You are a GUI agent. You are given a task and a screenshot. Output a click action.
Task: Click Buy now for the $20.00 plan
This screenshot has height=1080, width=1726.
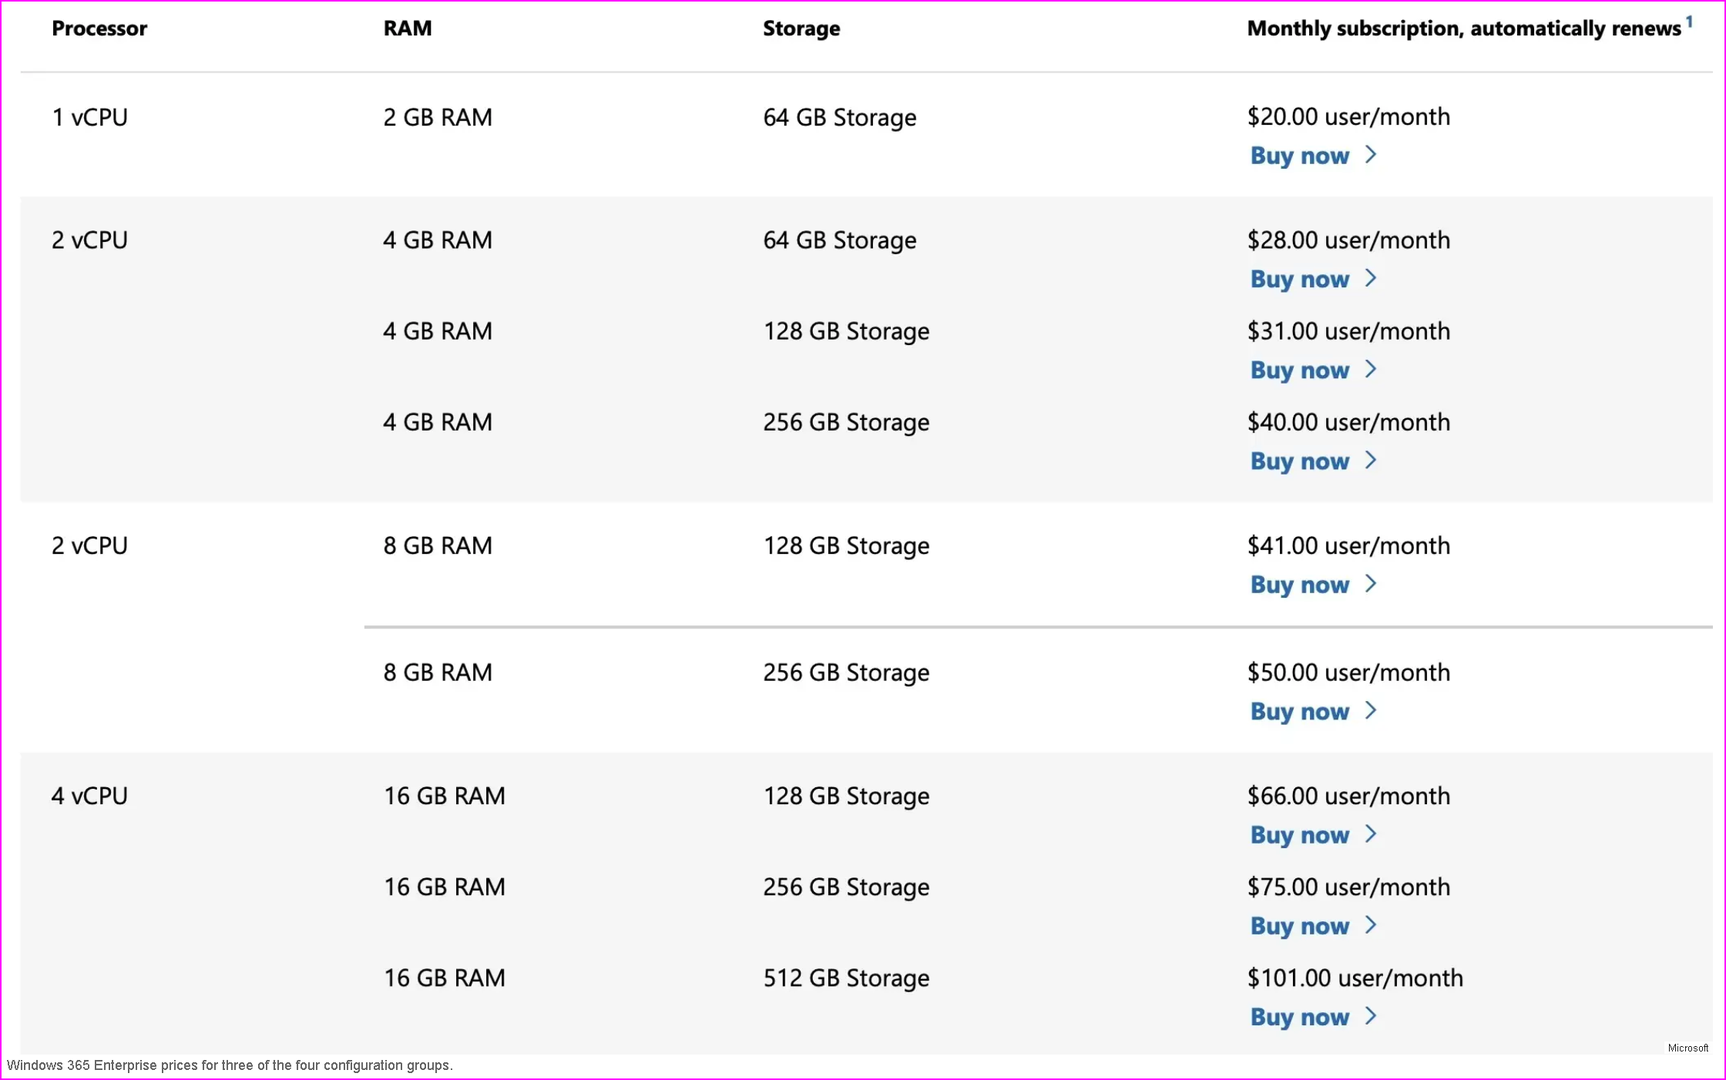tap(1299, 156)
